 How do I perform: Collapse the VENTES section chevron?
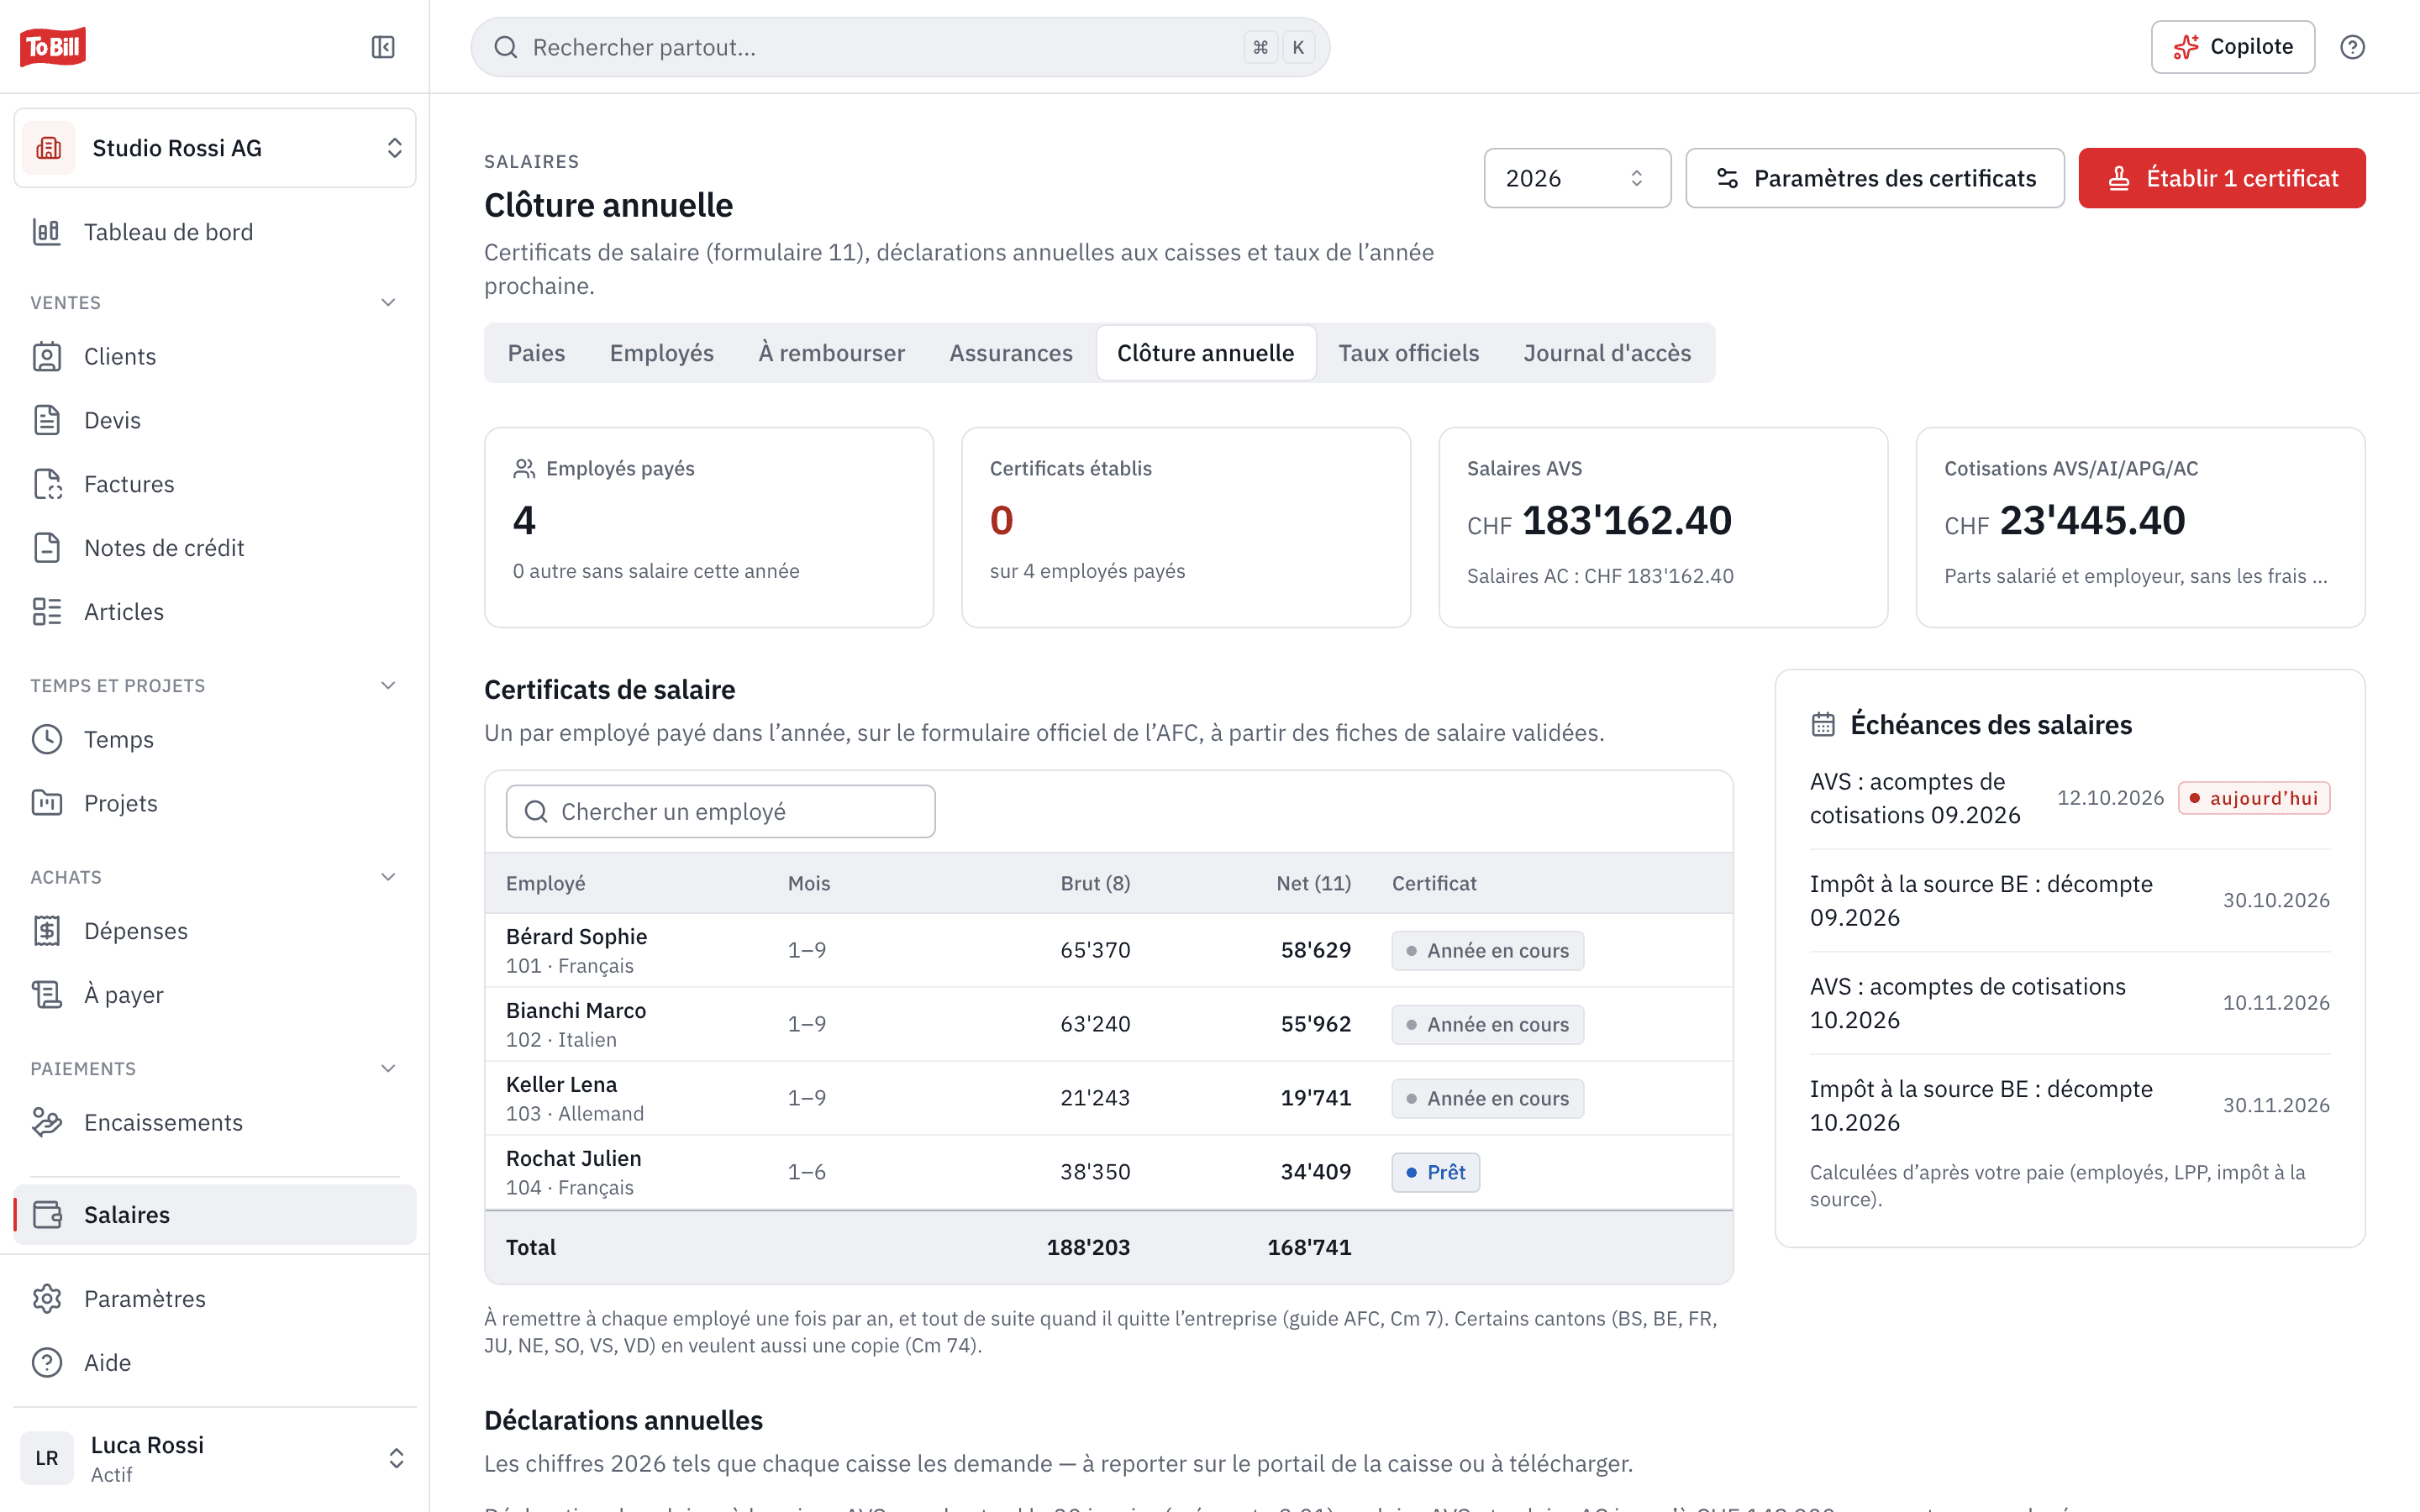point(389,302)
